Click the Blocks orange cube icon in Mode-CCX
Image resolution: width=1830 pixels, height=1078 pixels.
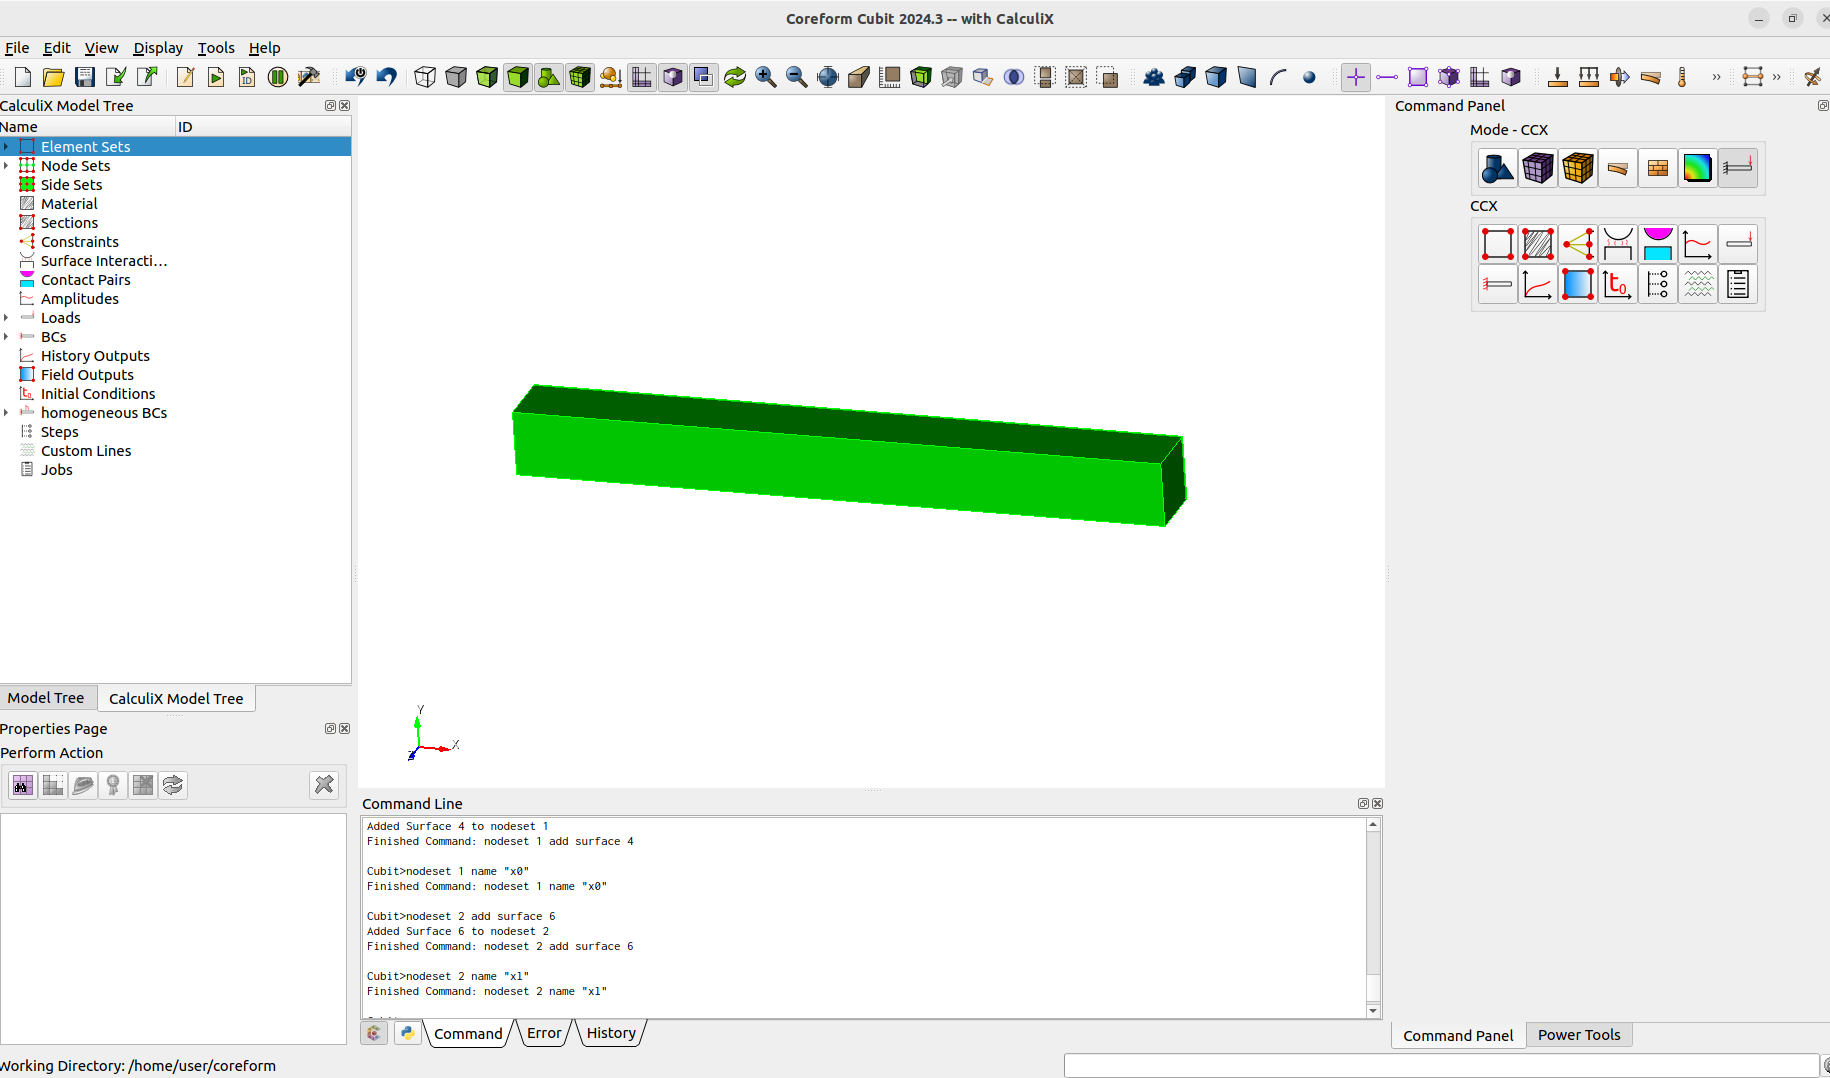coord(1578,167)
